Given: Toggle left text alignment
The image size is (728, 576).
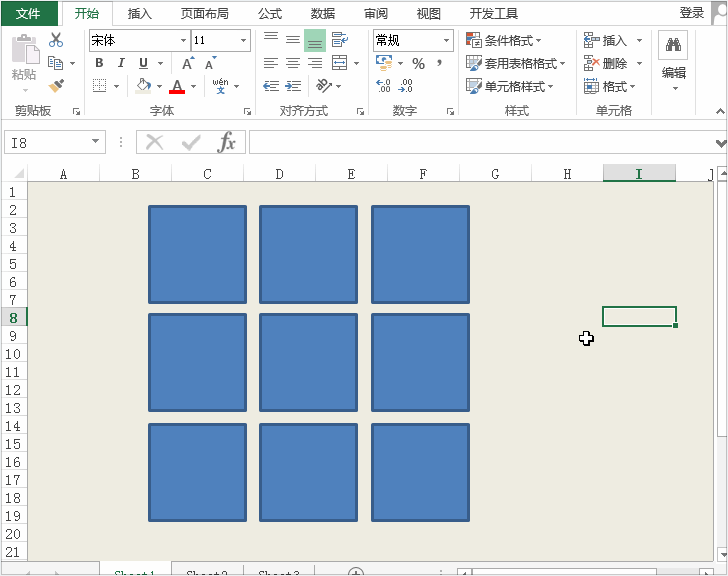Looking at the screenshot, I should [x=271, y=63].
